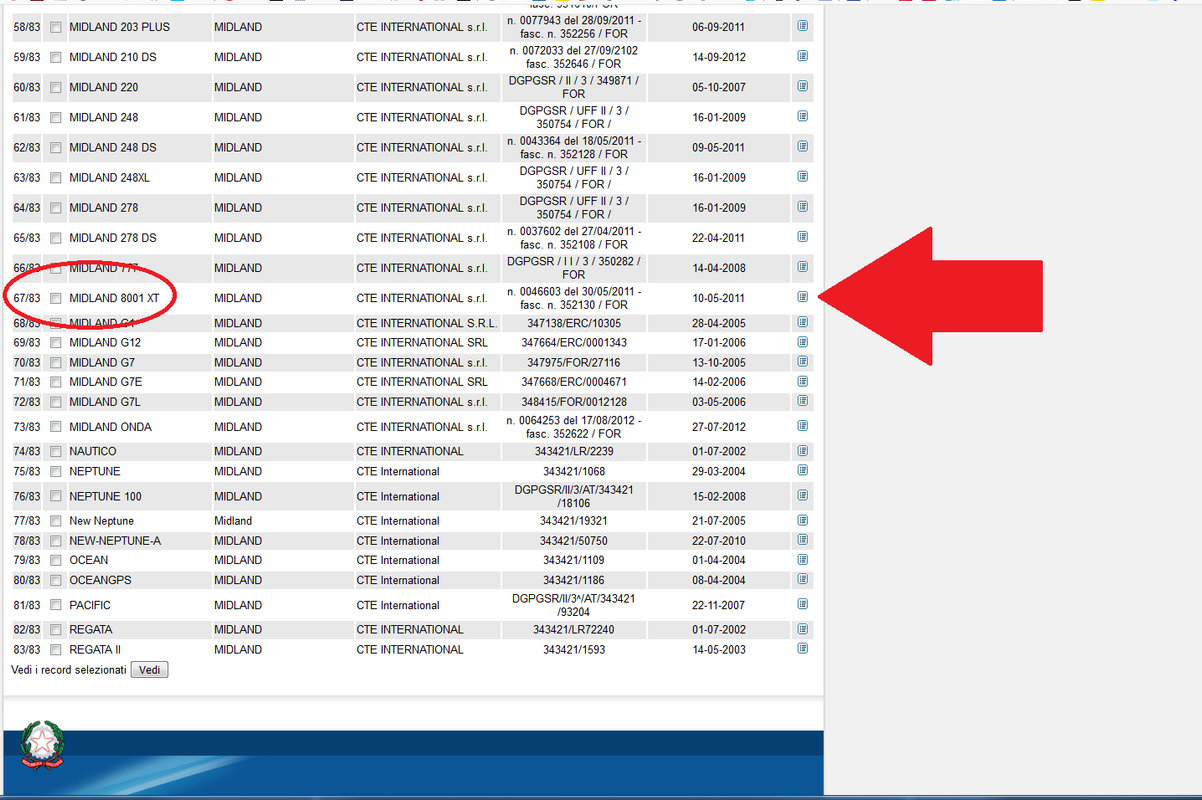
Task: Open details icon for MIDLAND ONDA row
Action: coord(802,426)
